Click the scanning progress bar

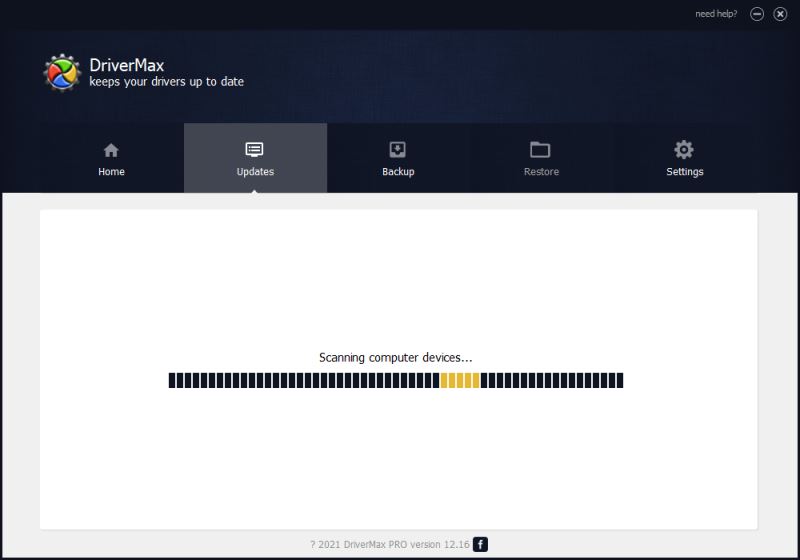396,380
